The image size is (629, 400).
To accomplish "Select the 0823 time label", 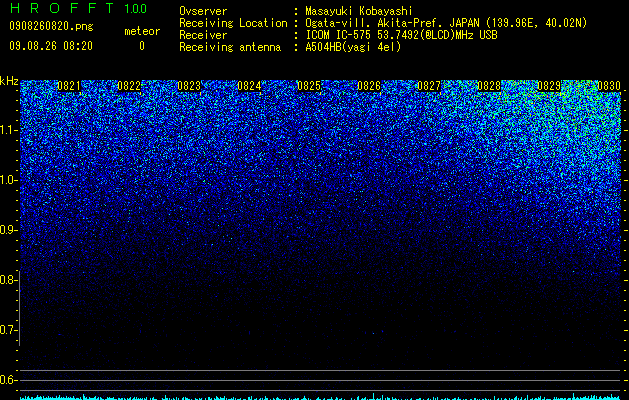I will pos(189,86).
